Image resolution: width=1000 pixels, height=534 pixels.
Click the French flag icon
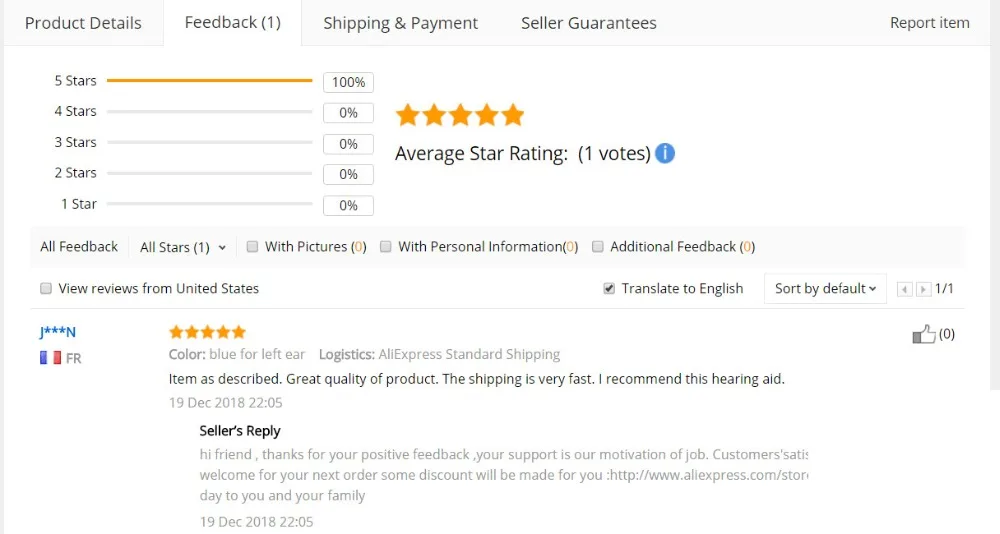[x=50, y=358]
